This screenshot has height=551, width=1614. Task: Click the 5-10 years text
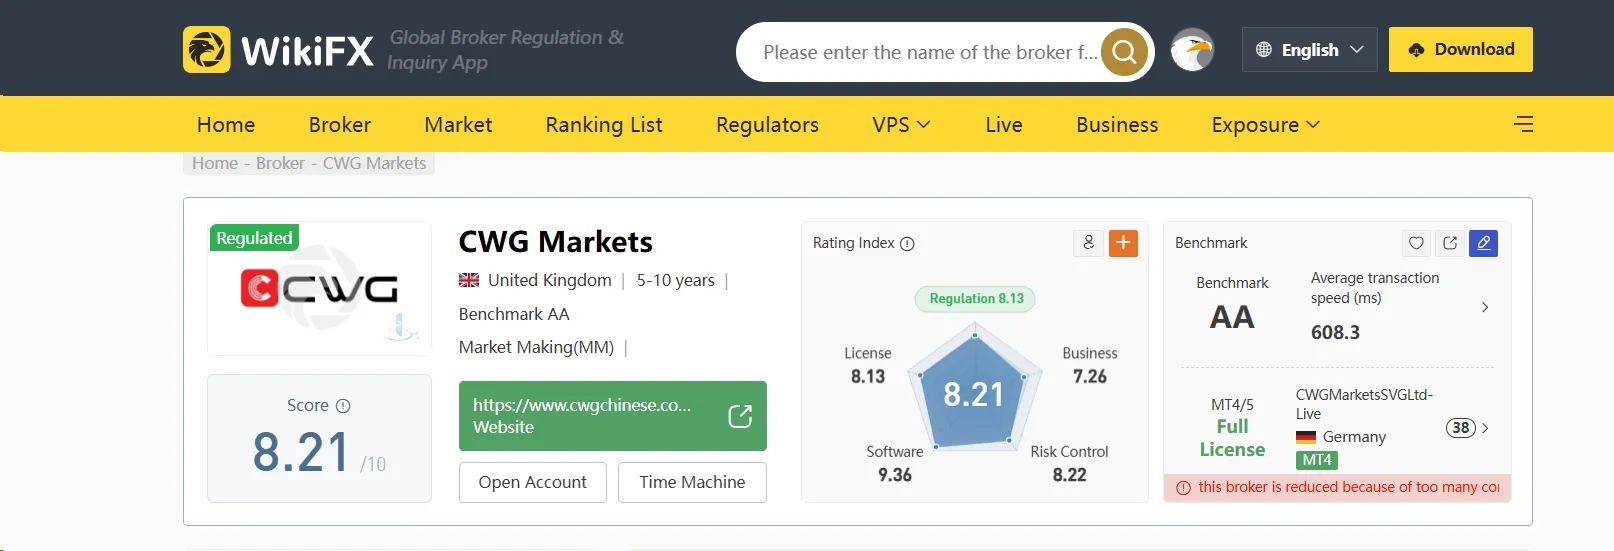point(675,280)
